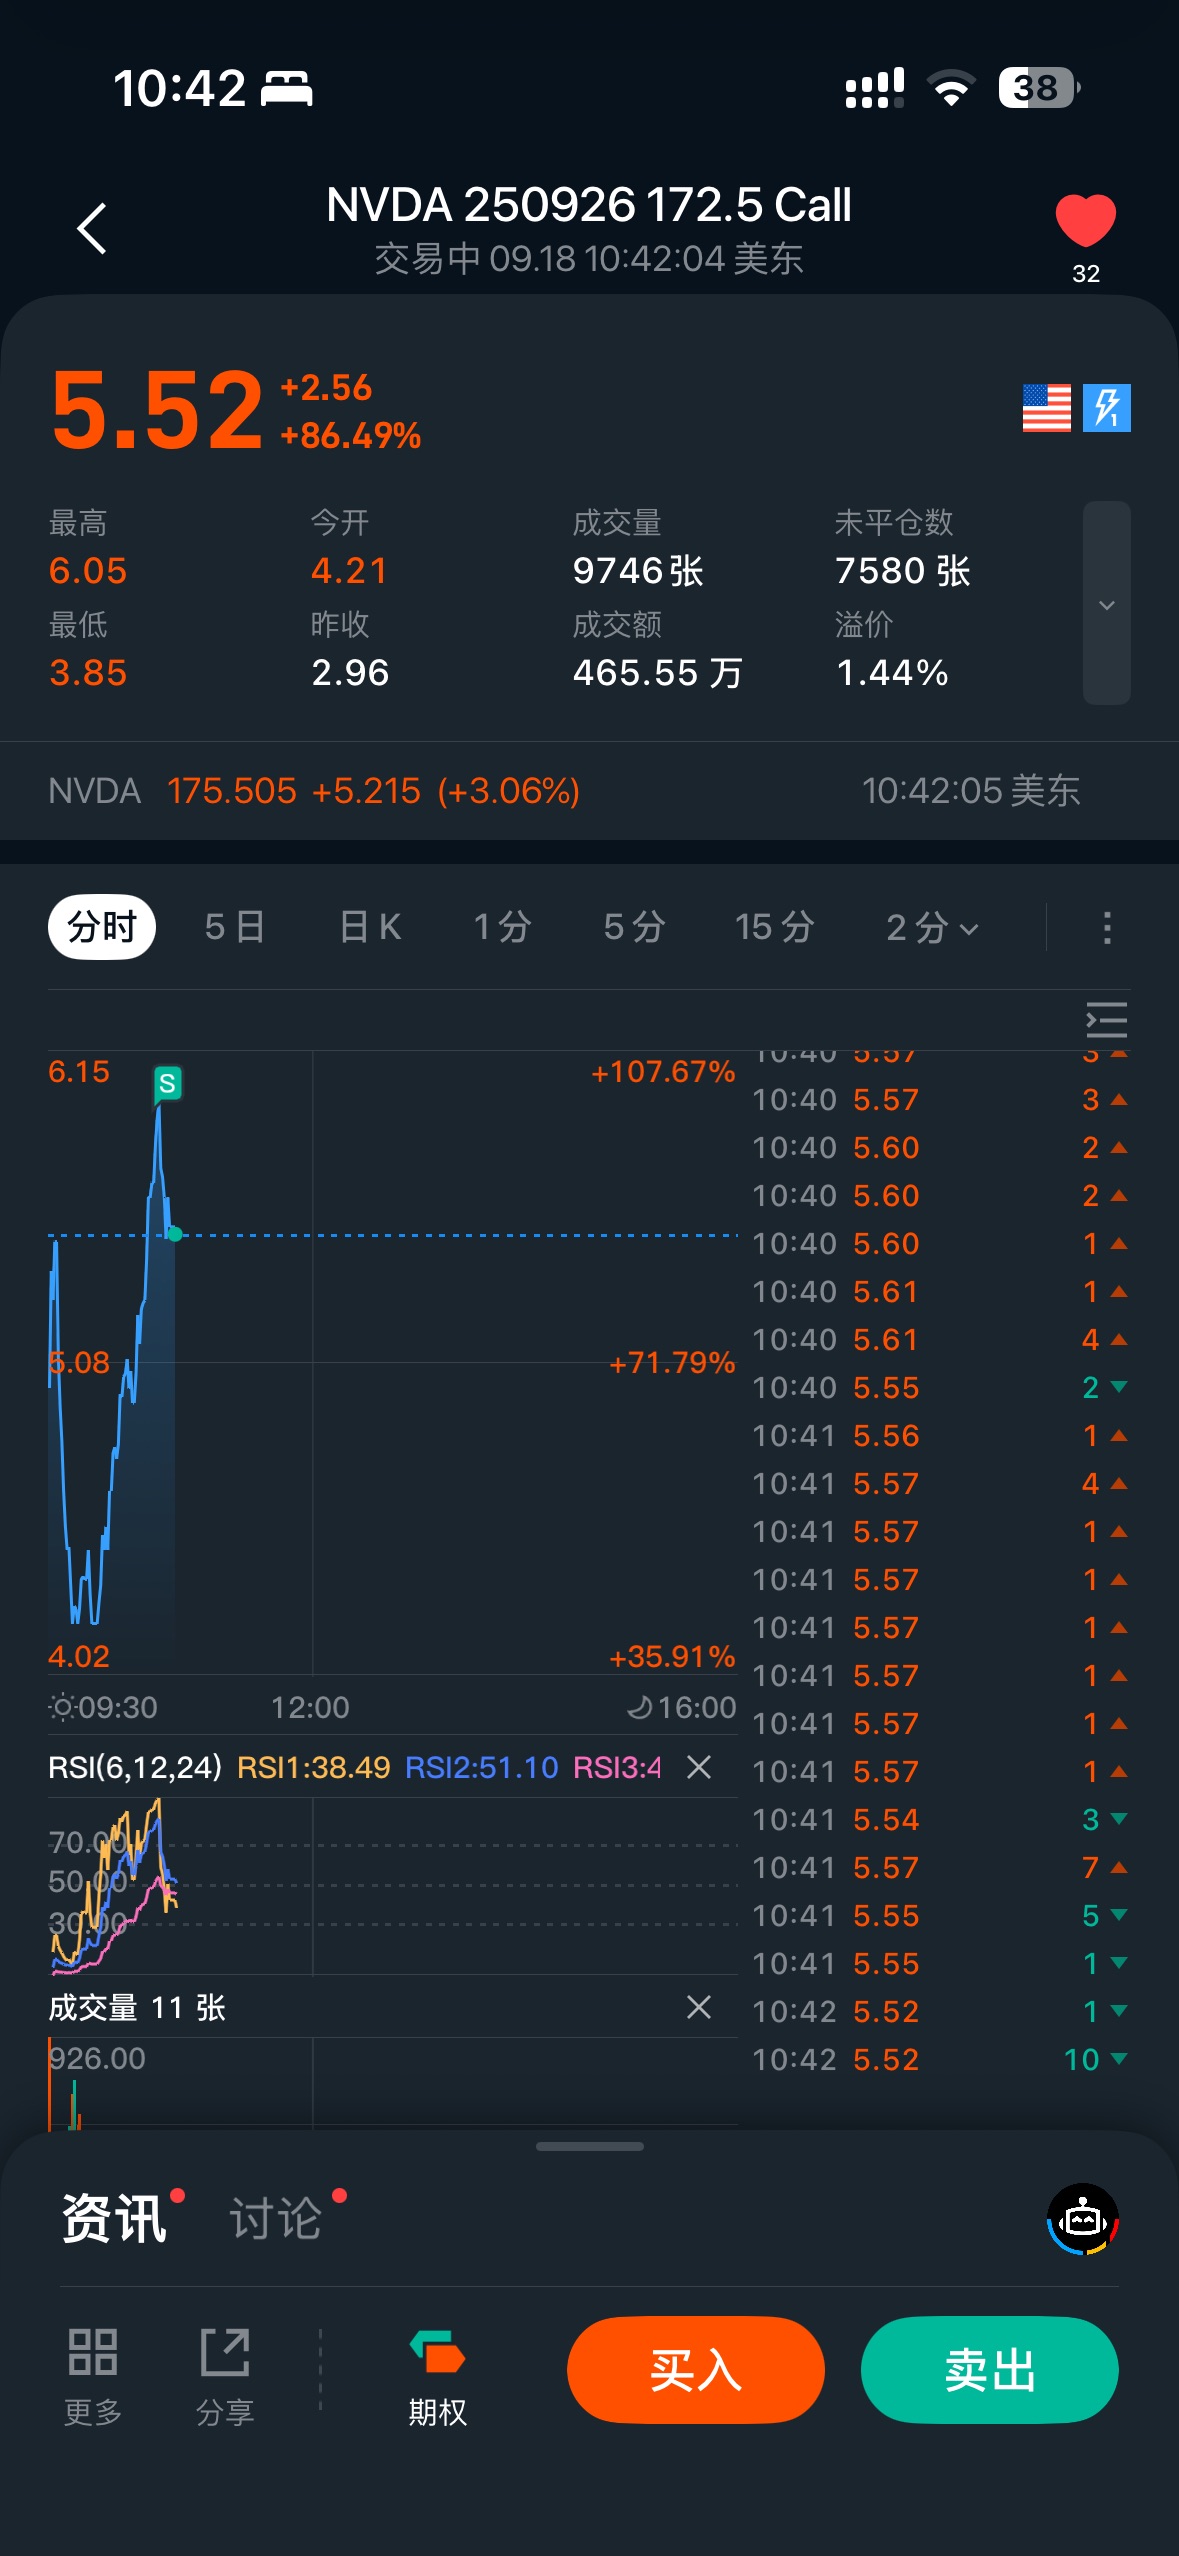Switch to the 1分 chart tab
Image resolution: width=1179 pixels, height=2556 pixels.
coord(502,927)
